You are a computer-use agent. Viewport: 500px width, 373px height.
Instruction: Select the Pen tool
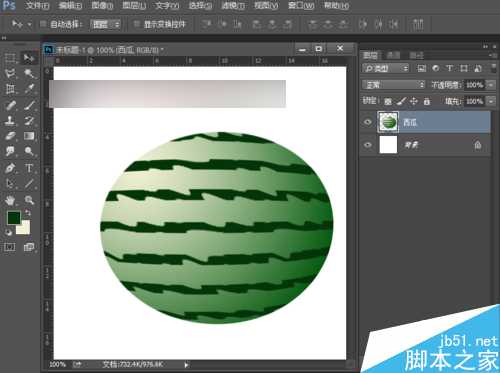[10, 168]
